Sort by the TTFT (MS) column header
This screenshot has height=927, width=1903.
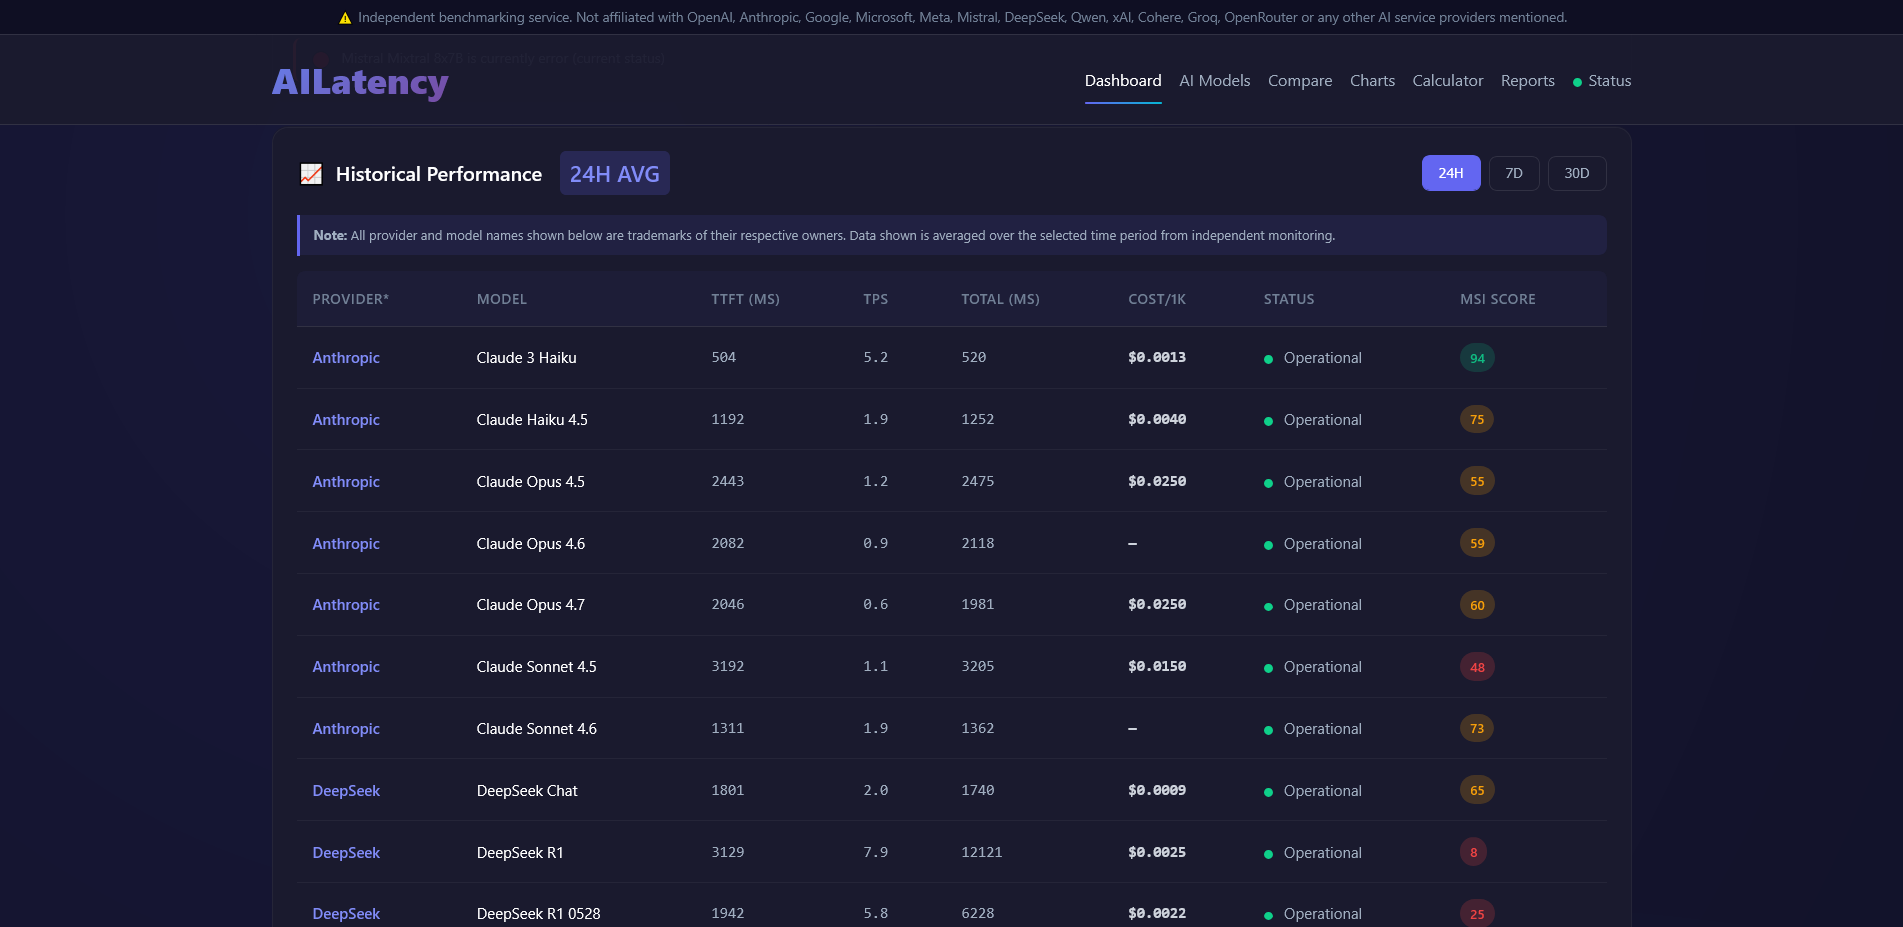click(745, 299)
